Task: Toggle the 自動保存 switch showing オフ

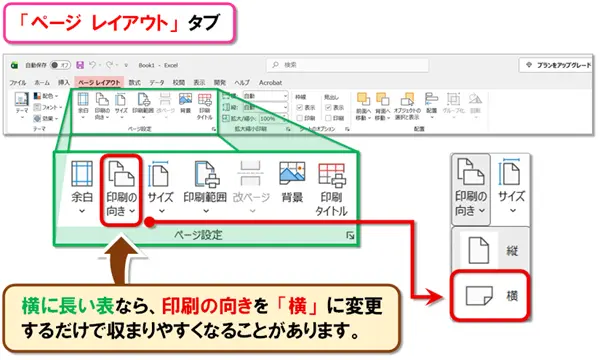Action: tap(60, 65)
